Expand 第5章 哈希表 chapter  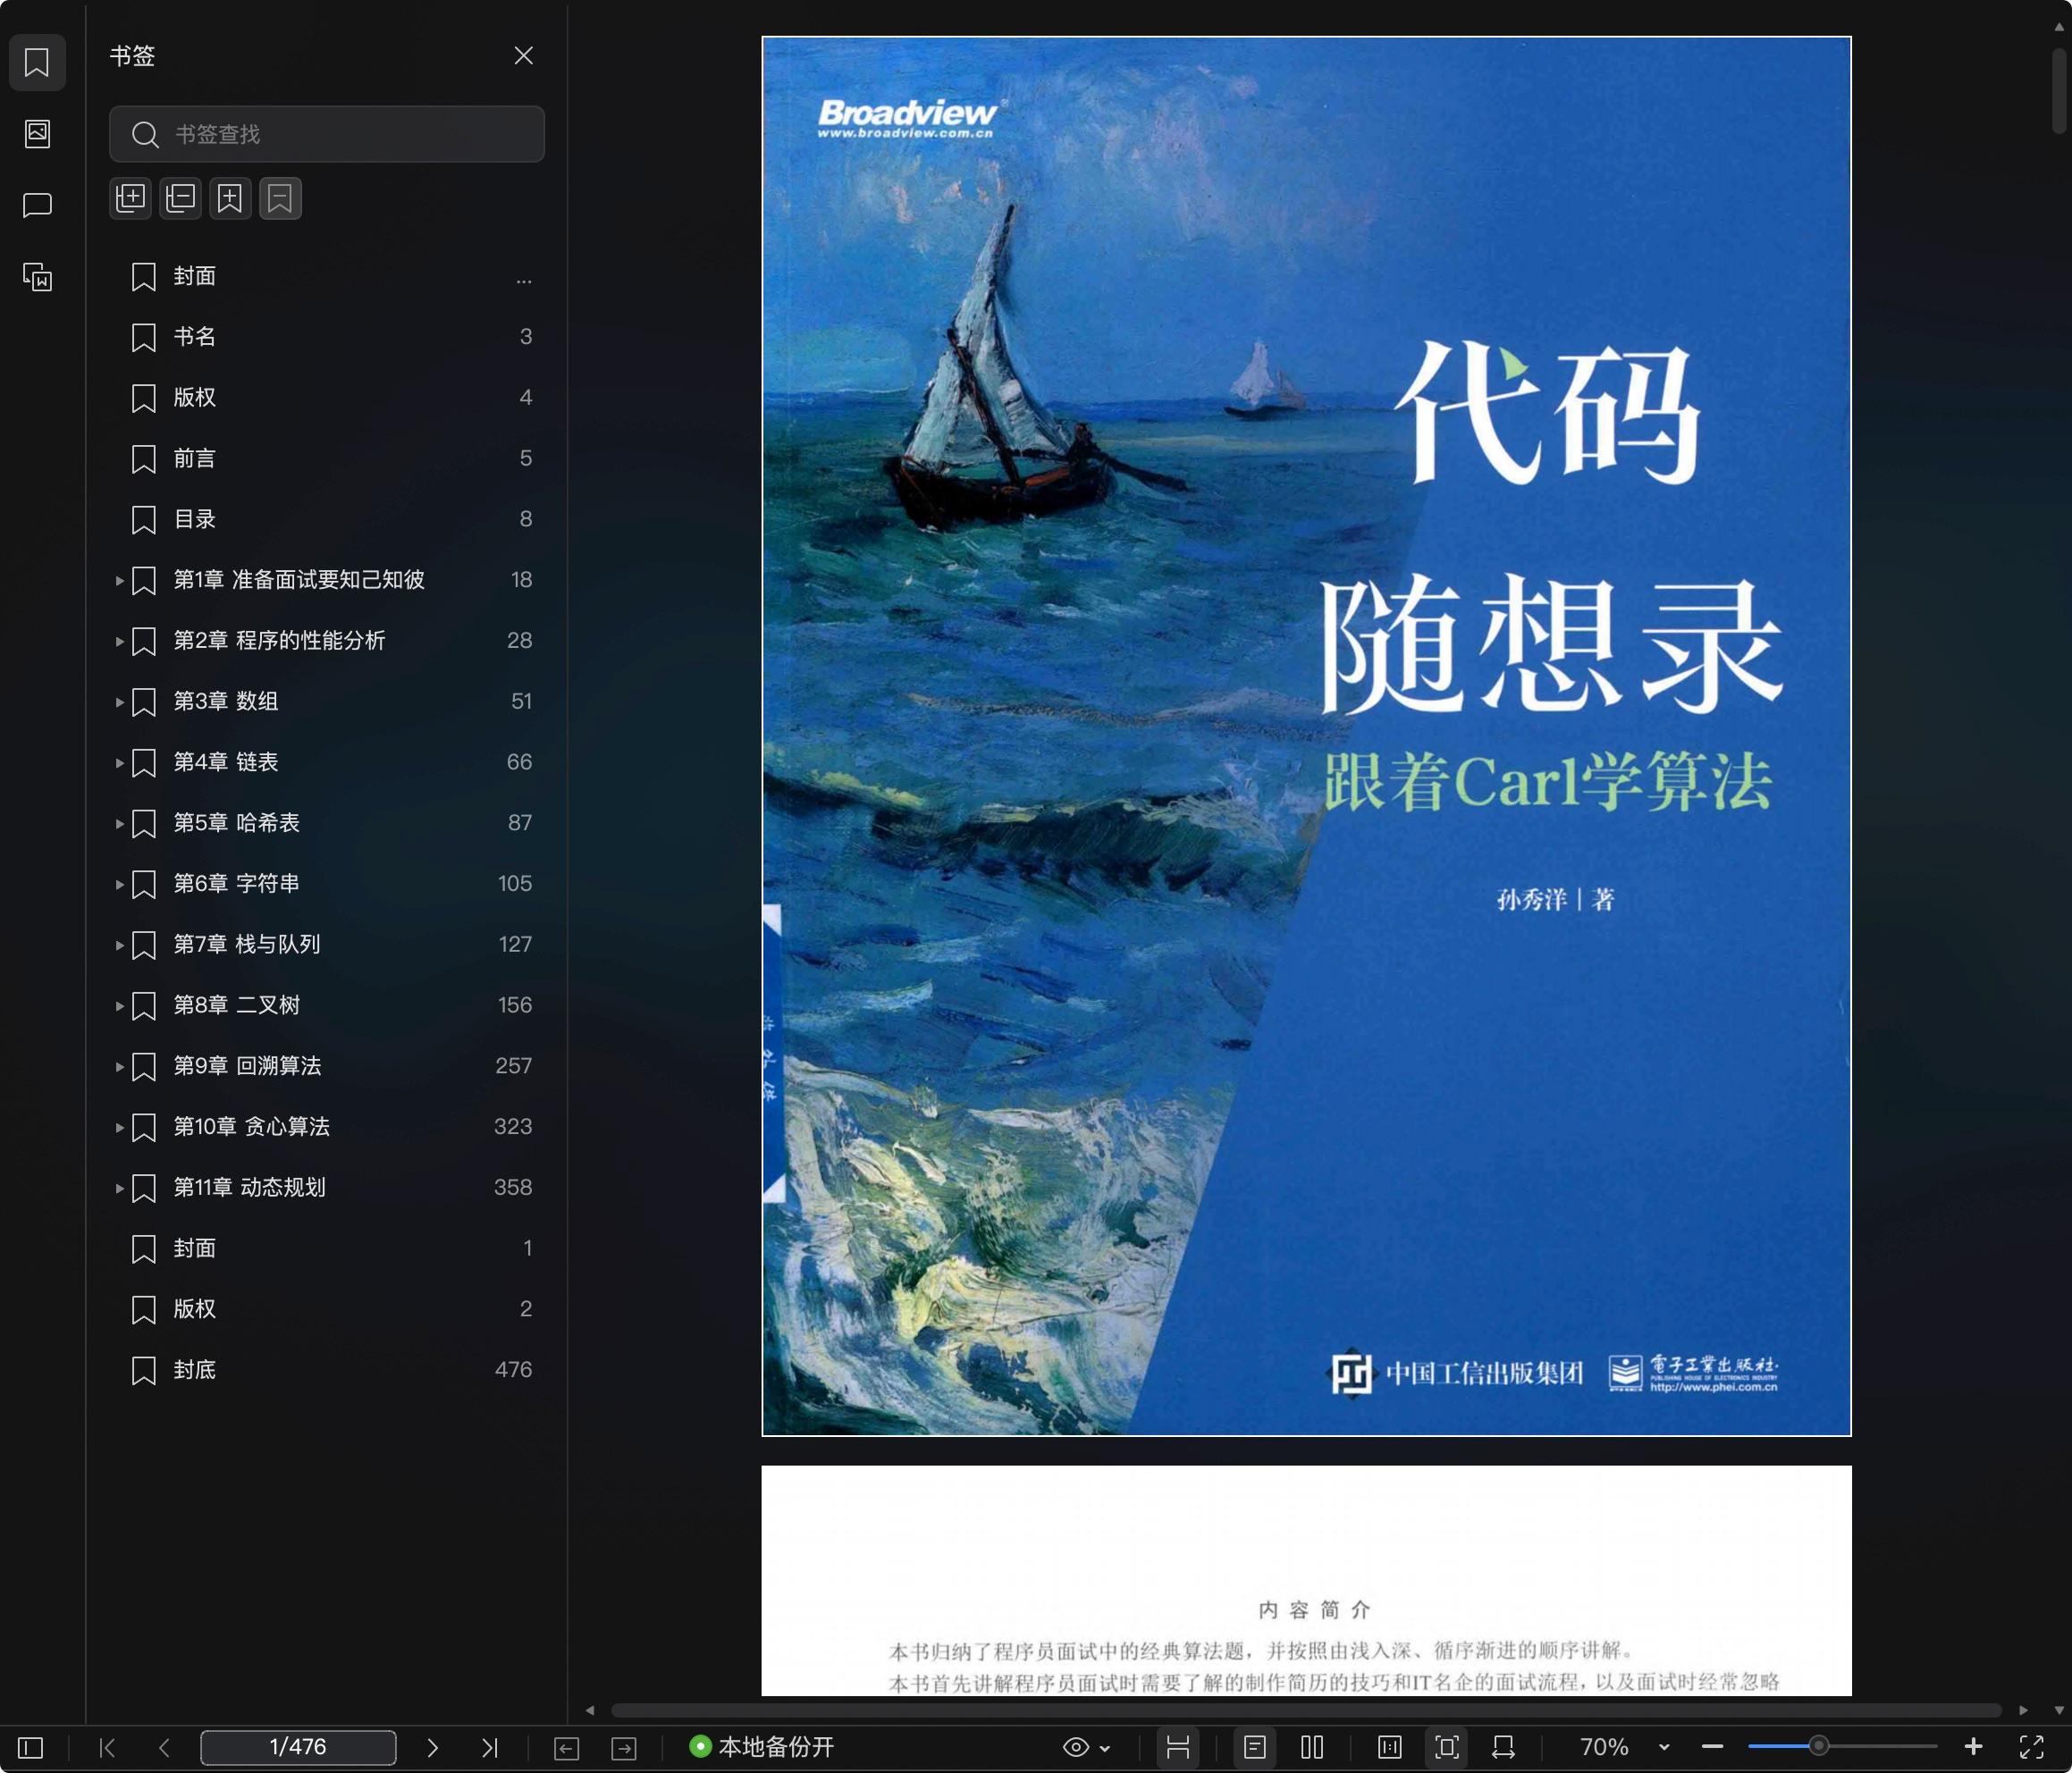point(119,823)
